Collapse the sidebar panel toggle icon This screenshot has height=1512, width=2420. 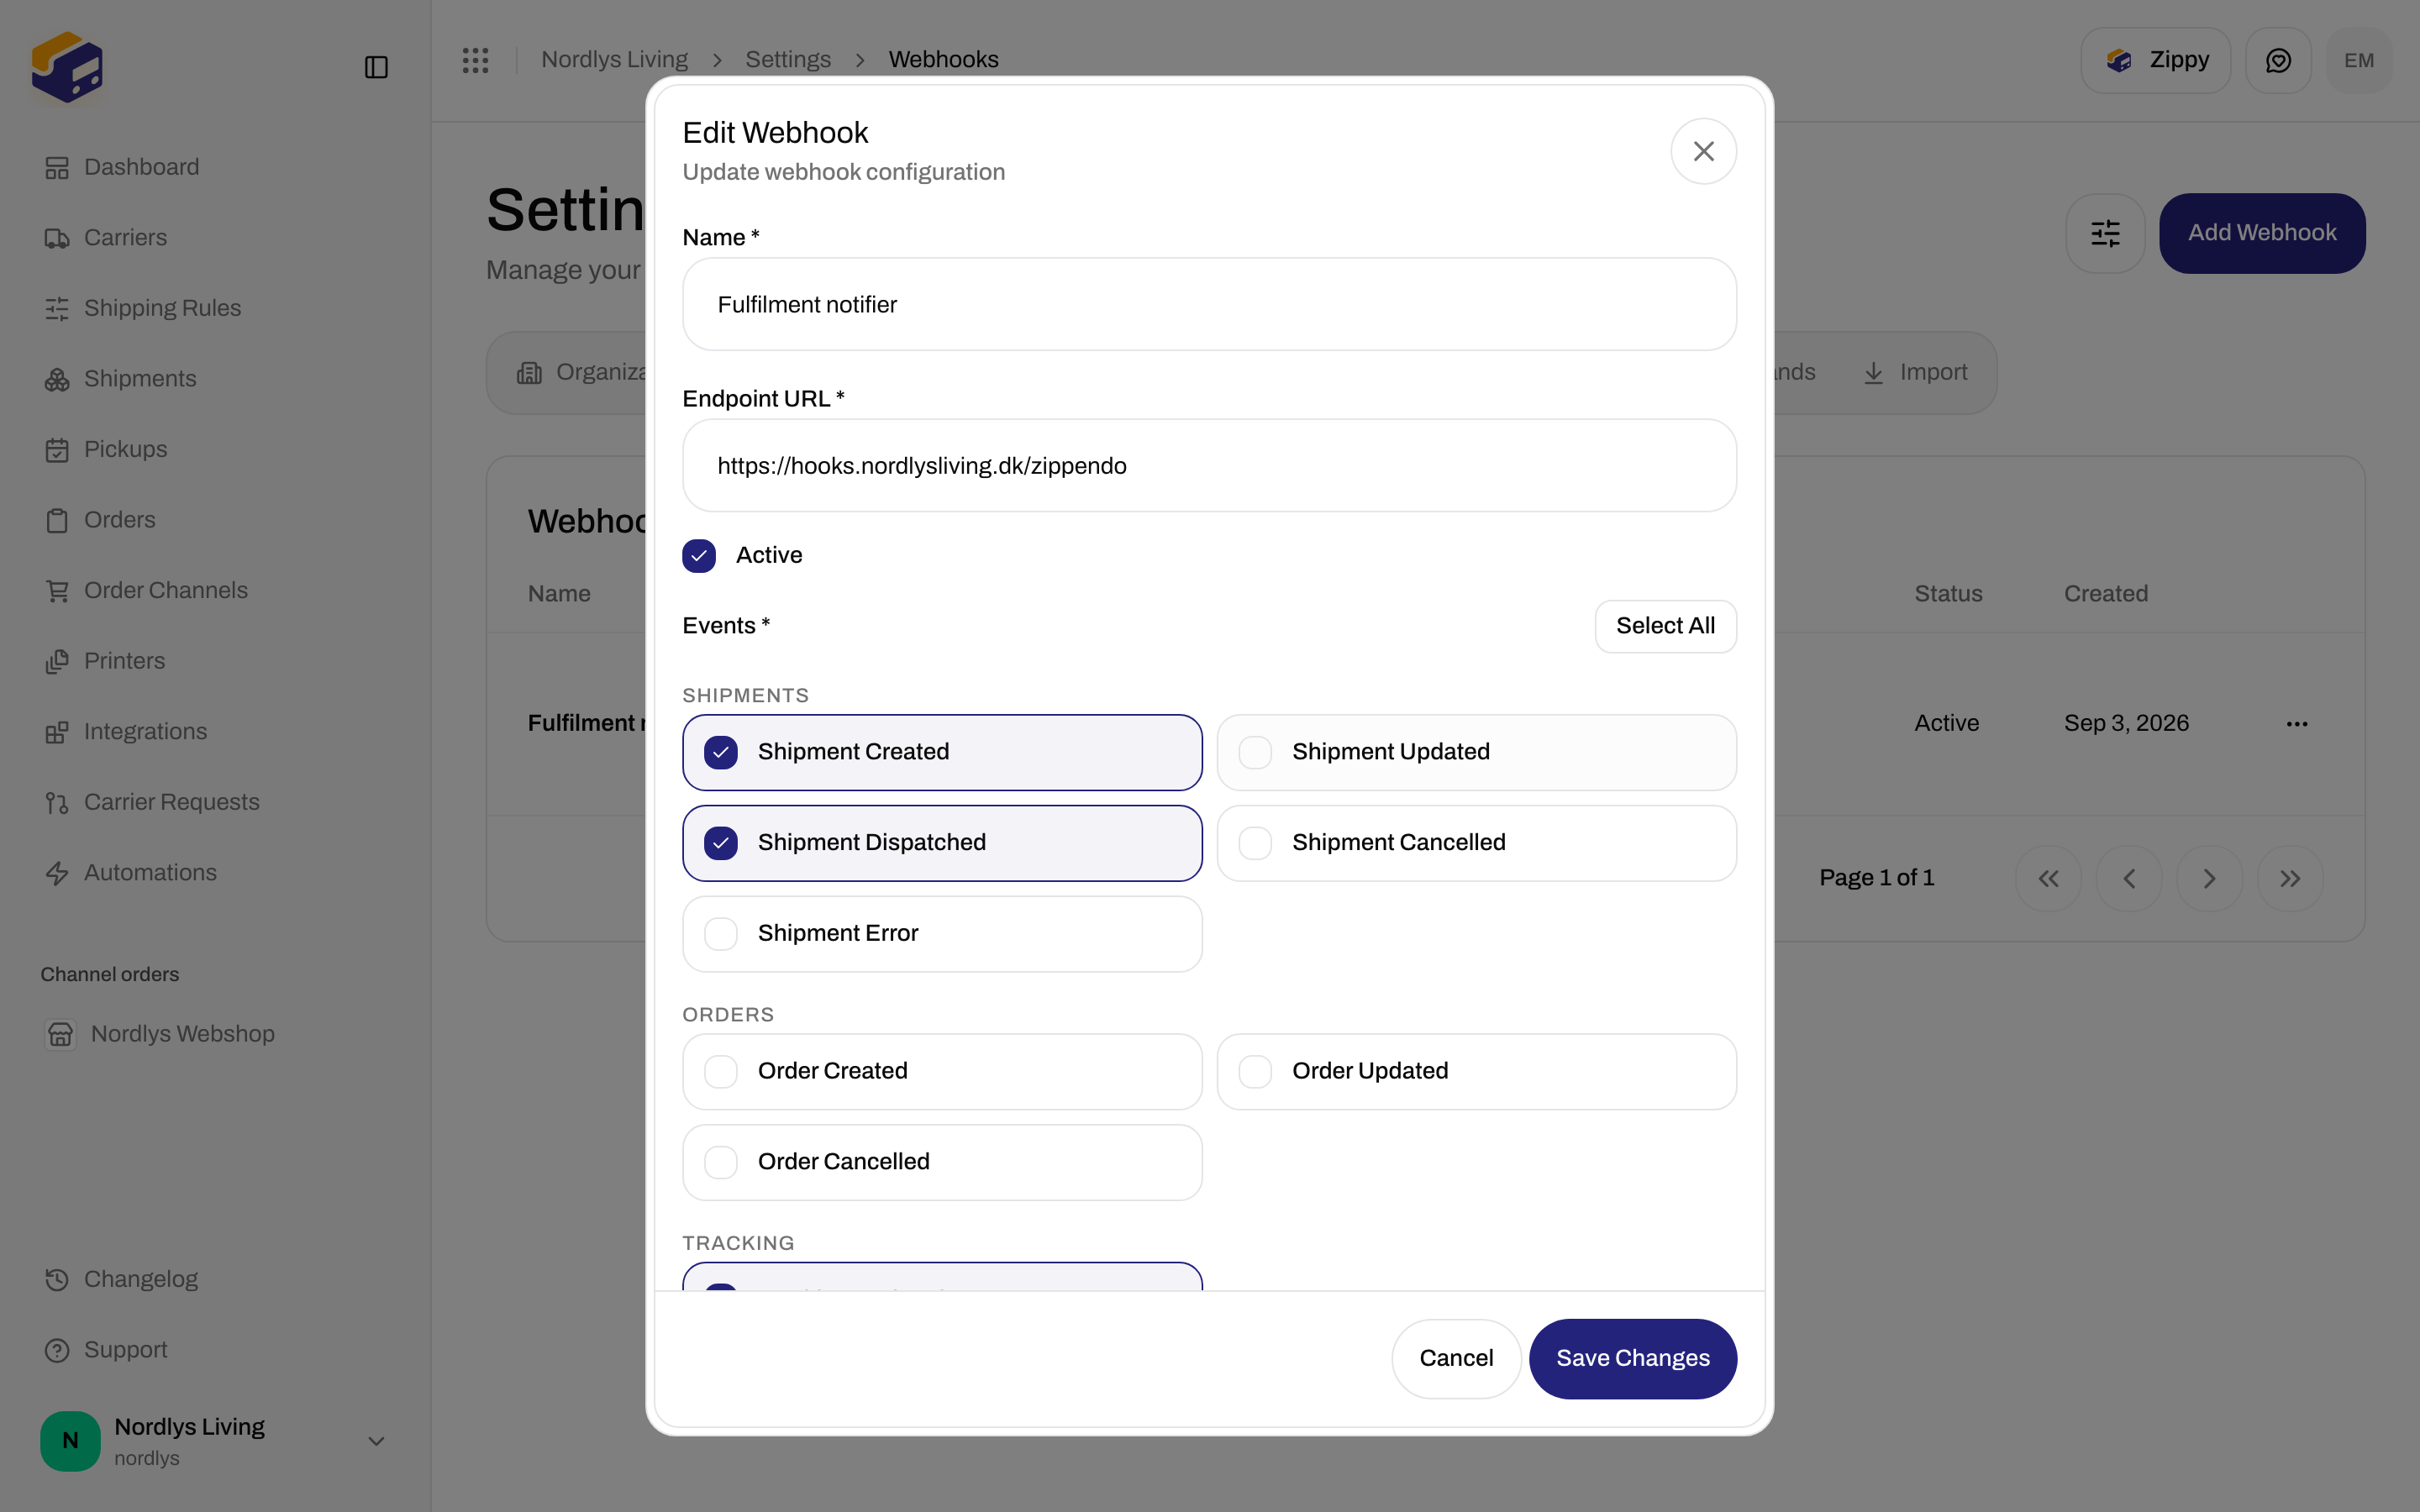[376, 67]
